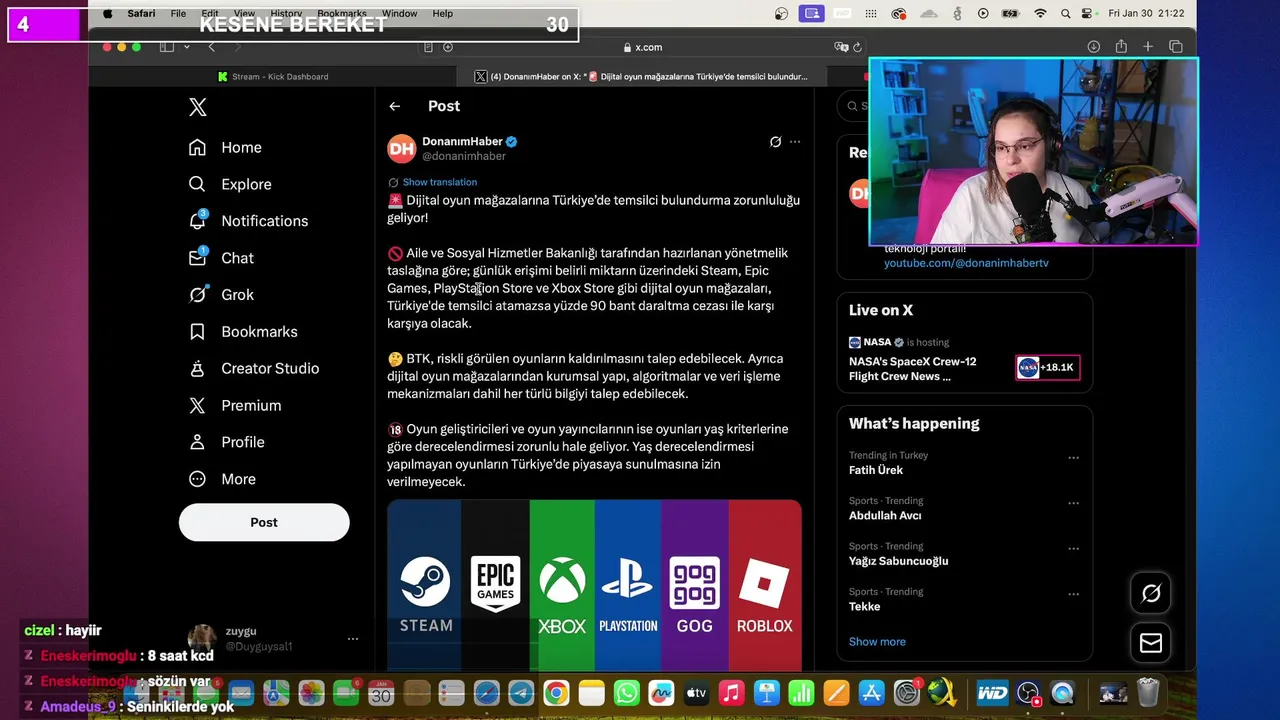Open account options dots next to zuygu

pyautogui.click(x=352, y=638)
